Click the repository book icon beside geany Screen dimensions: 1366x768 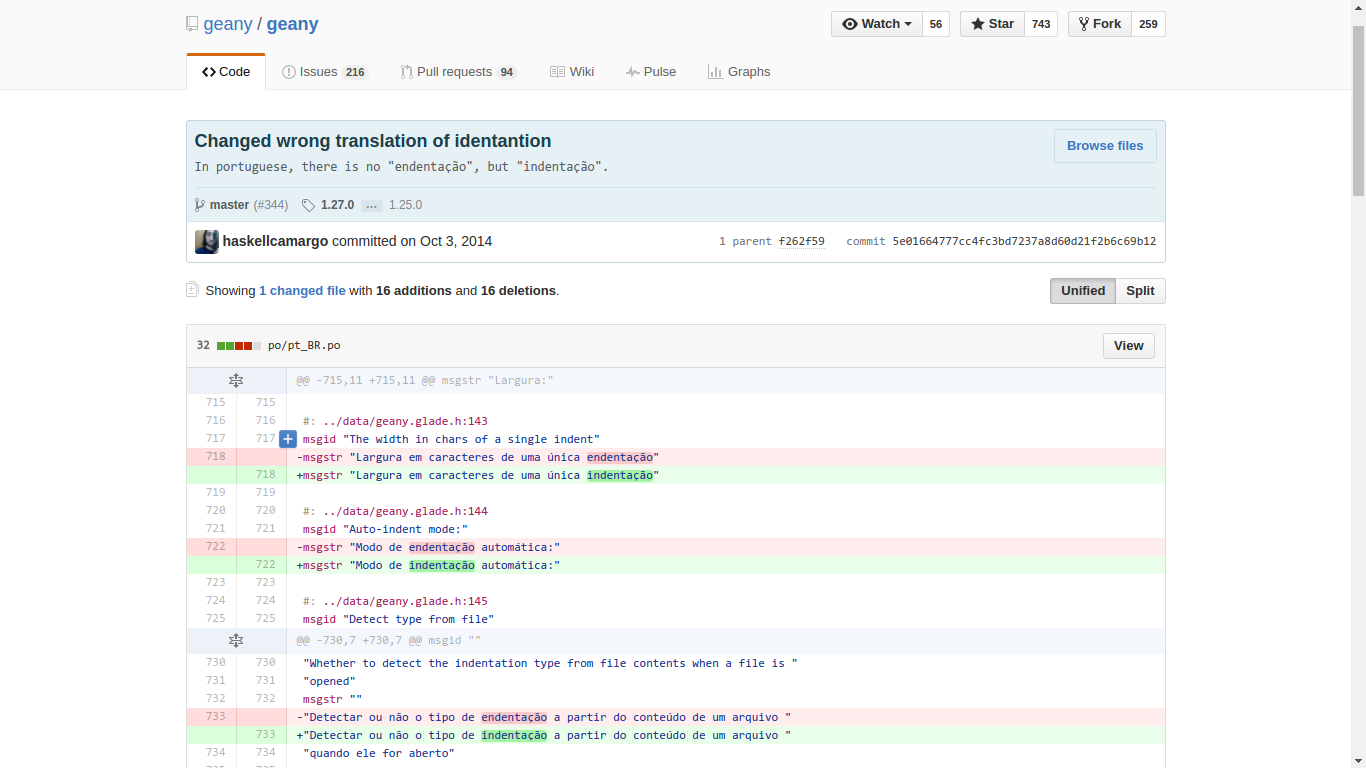click(x=192, y=24)
